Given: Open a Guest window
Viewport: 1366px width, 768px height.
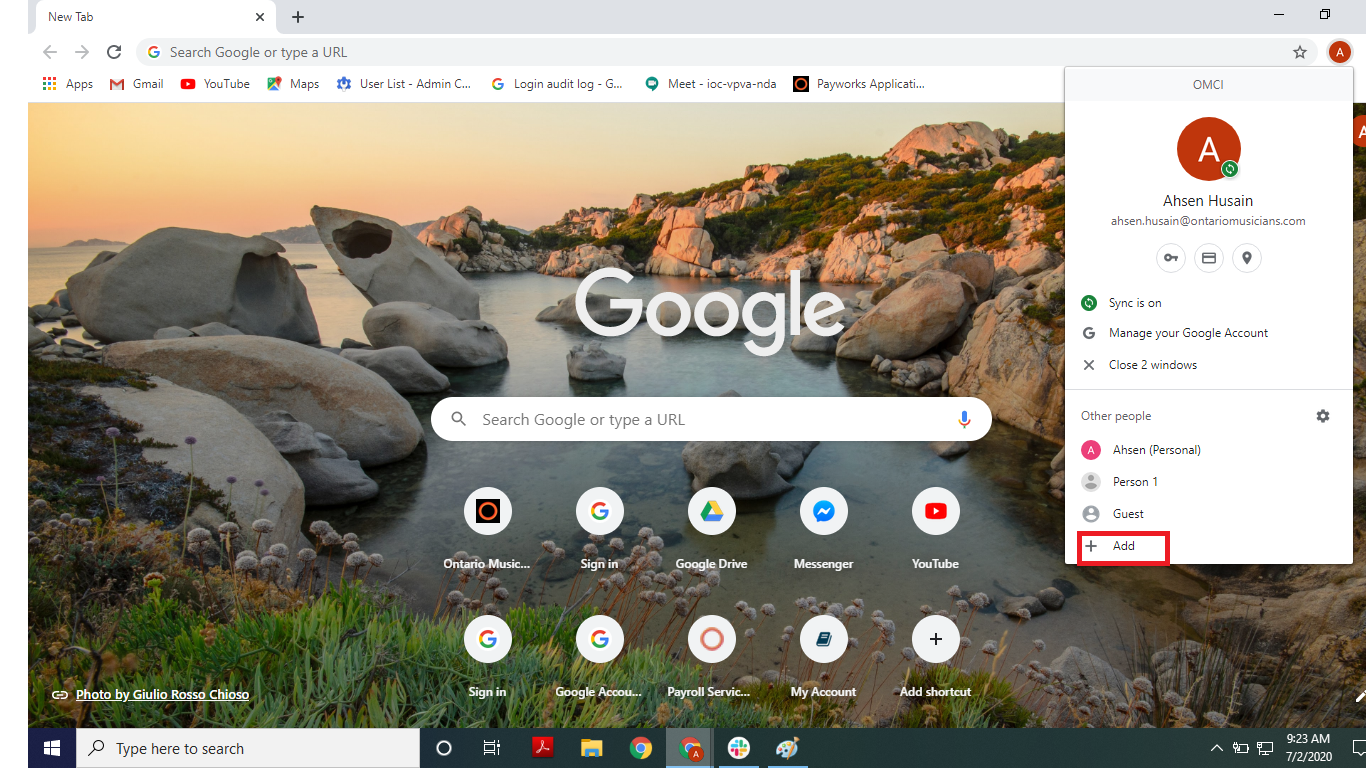Looking at the screenshot, I should tap(1209, 514).
